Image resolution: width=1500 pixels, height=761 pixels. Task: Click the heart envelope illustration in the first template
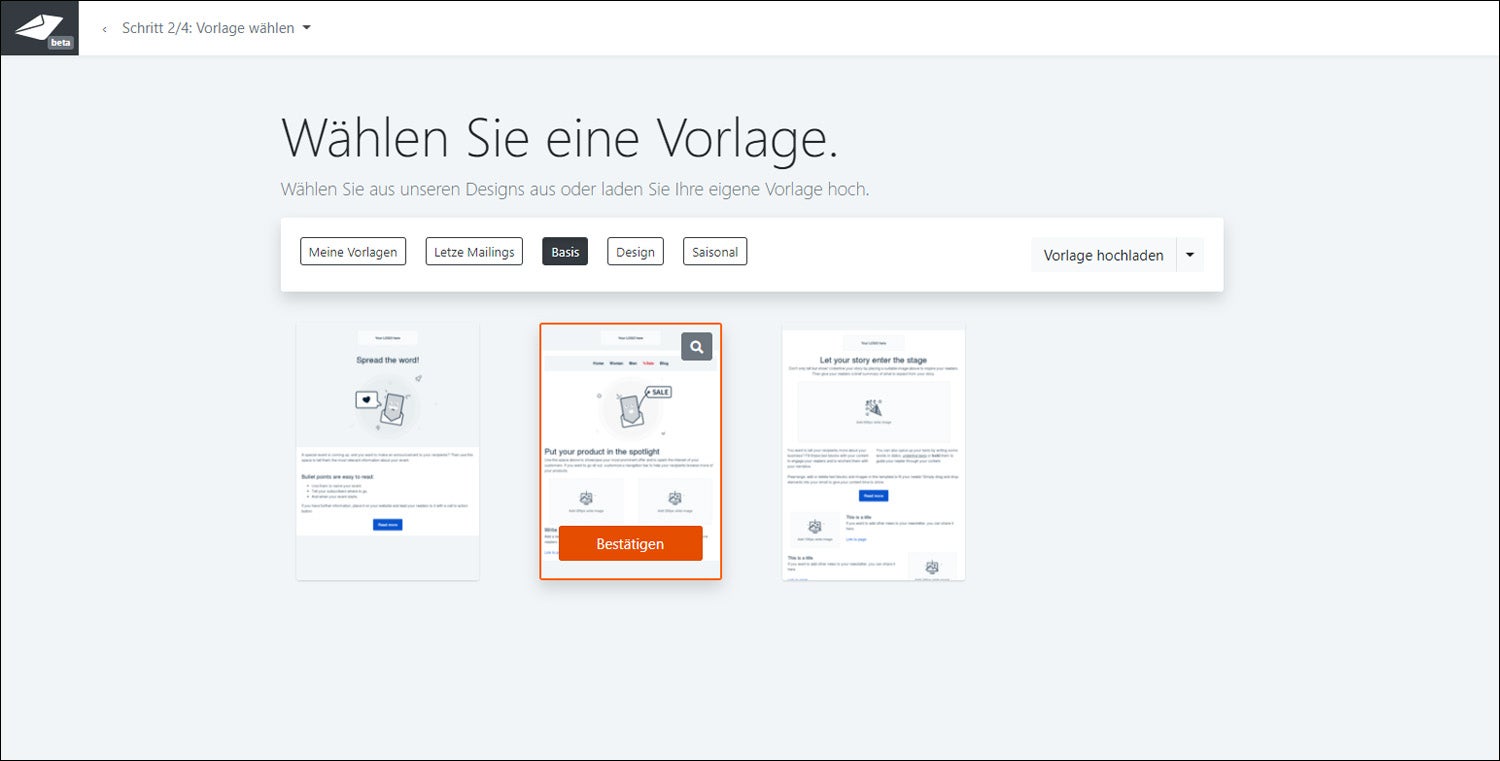[381, 404]
